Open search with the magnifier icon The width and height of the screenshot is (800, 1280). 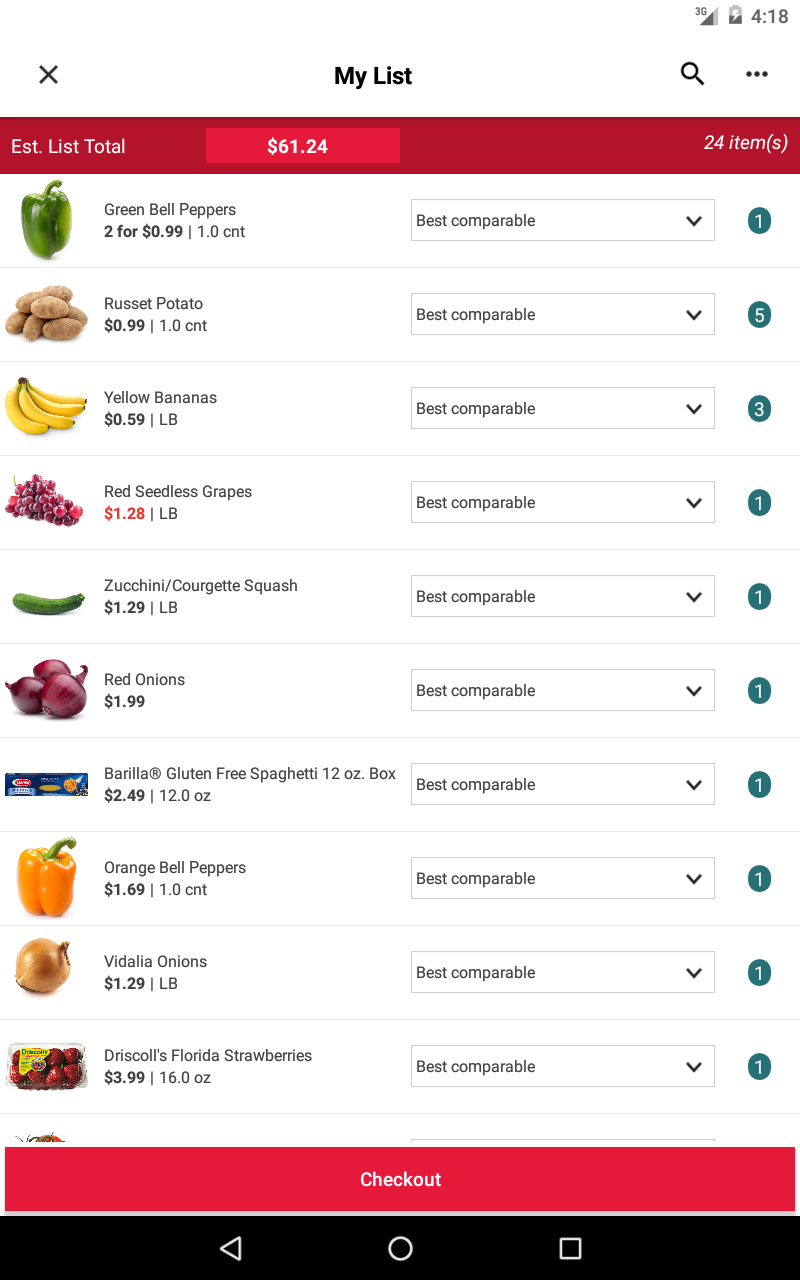[692, 74]
